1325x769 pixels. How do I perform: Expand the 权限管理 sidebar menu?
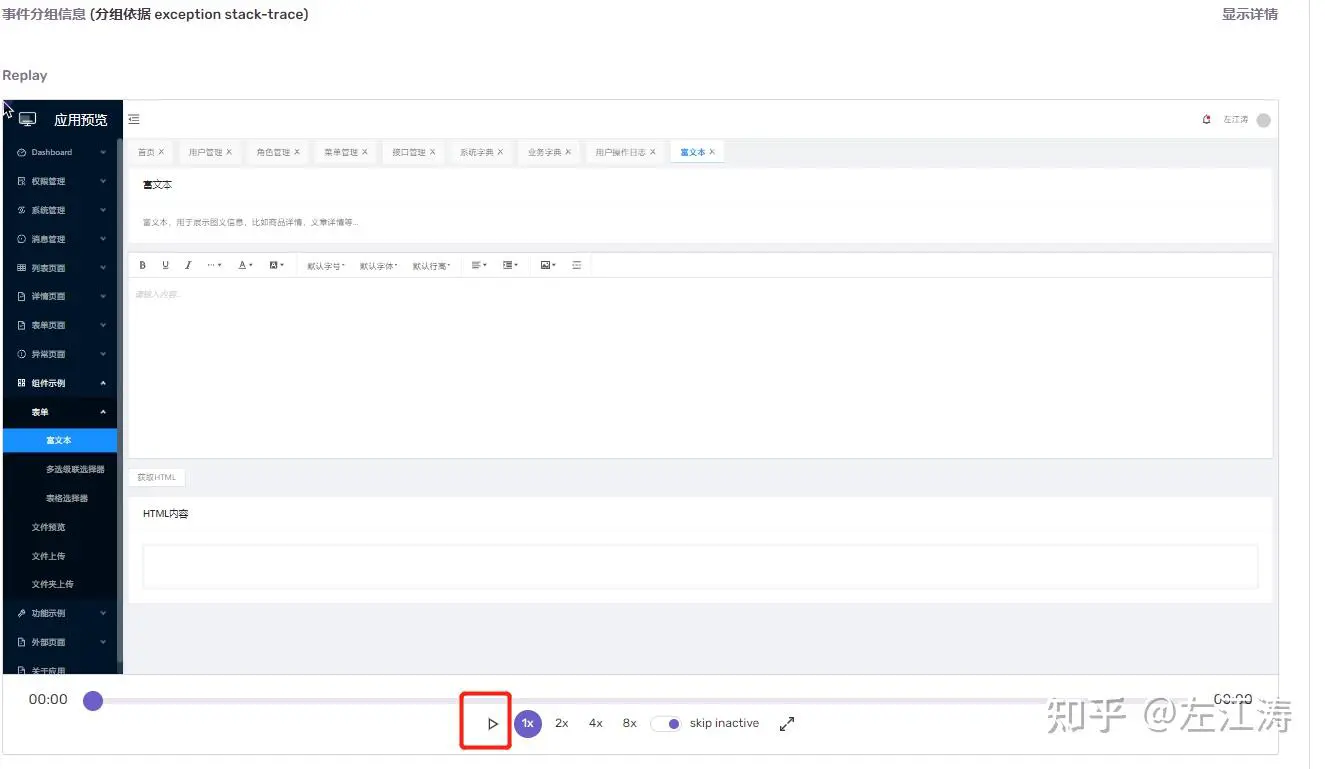[x=62, y=181]
